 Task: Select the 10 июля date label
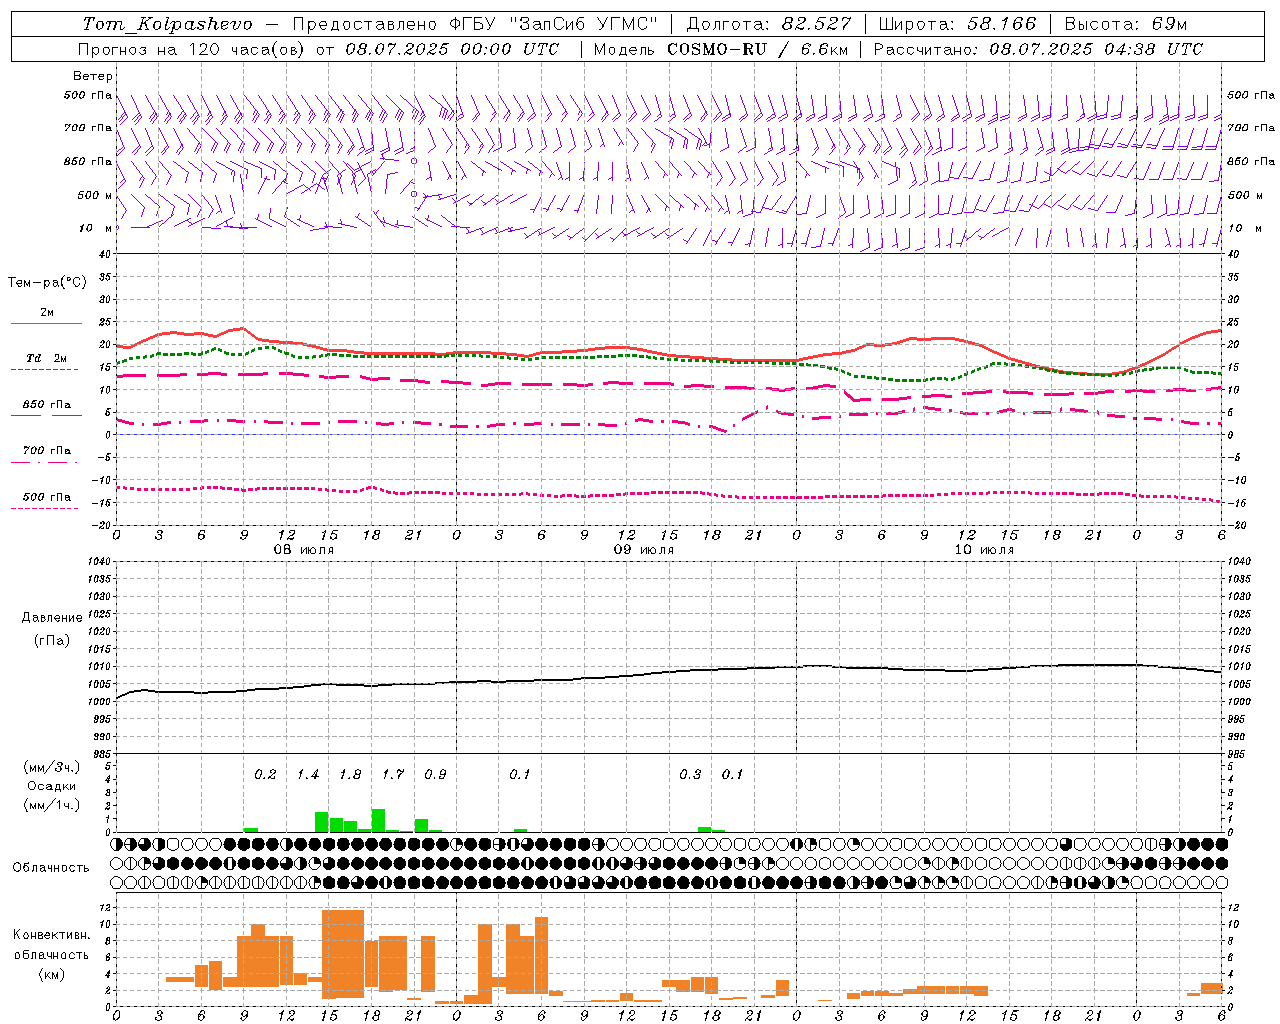click(x=984, y=550)
